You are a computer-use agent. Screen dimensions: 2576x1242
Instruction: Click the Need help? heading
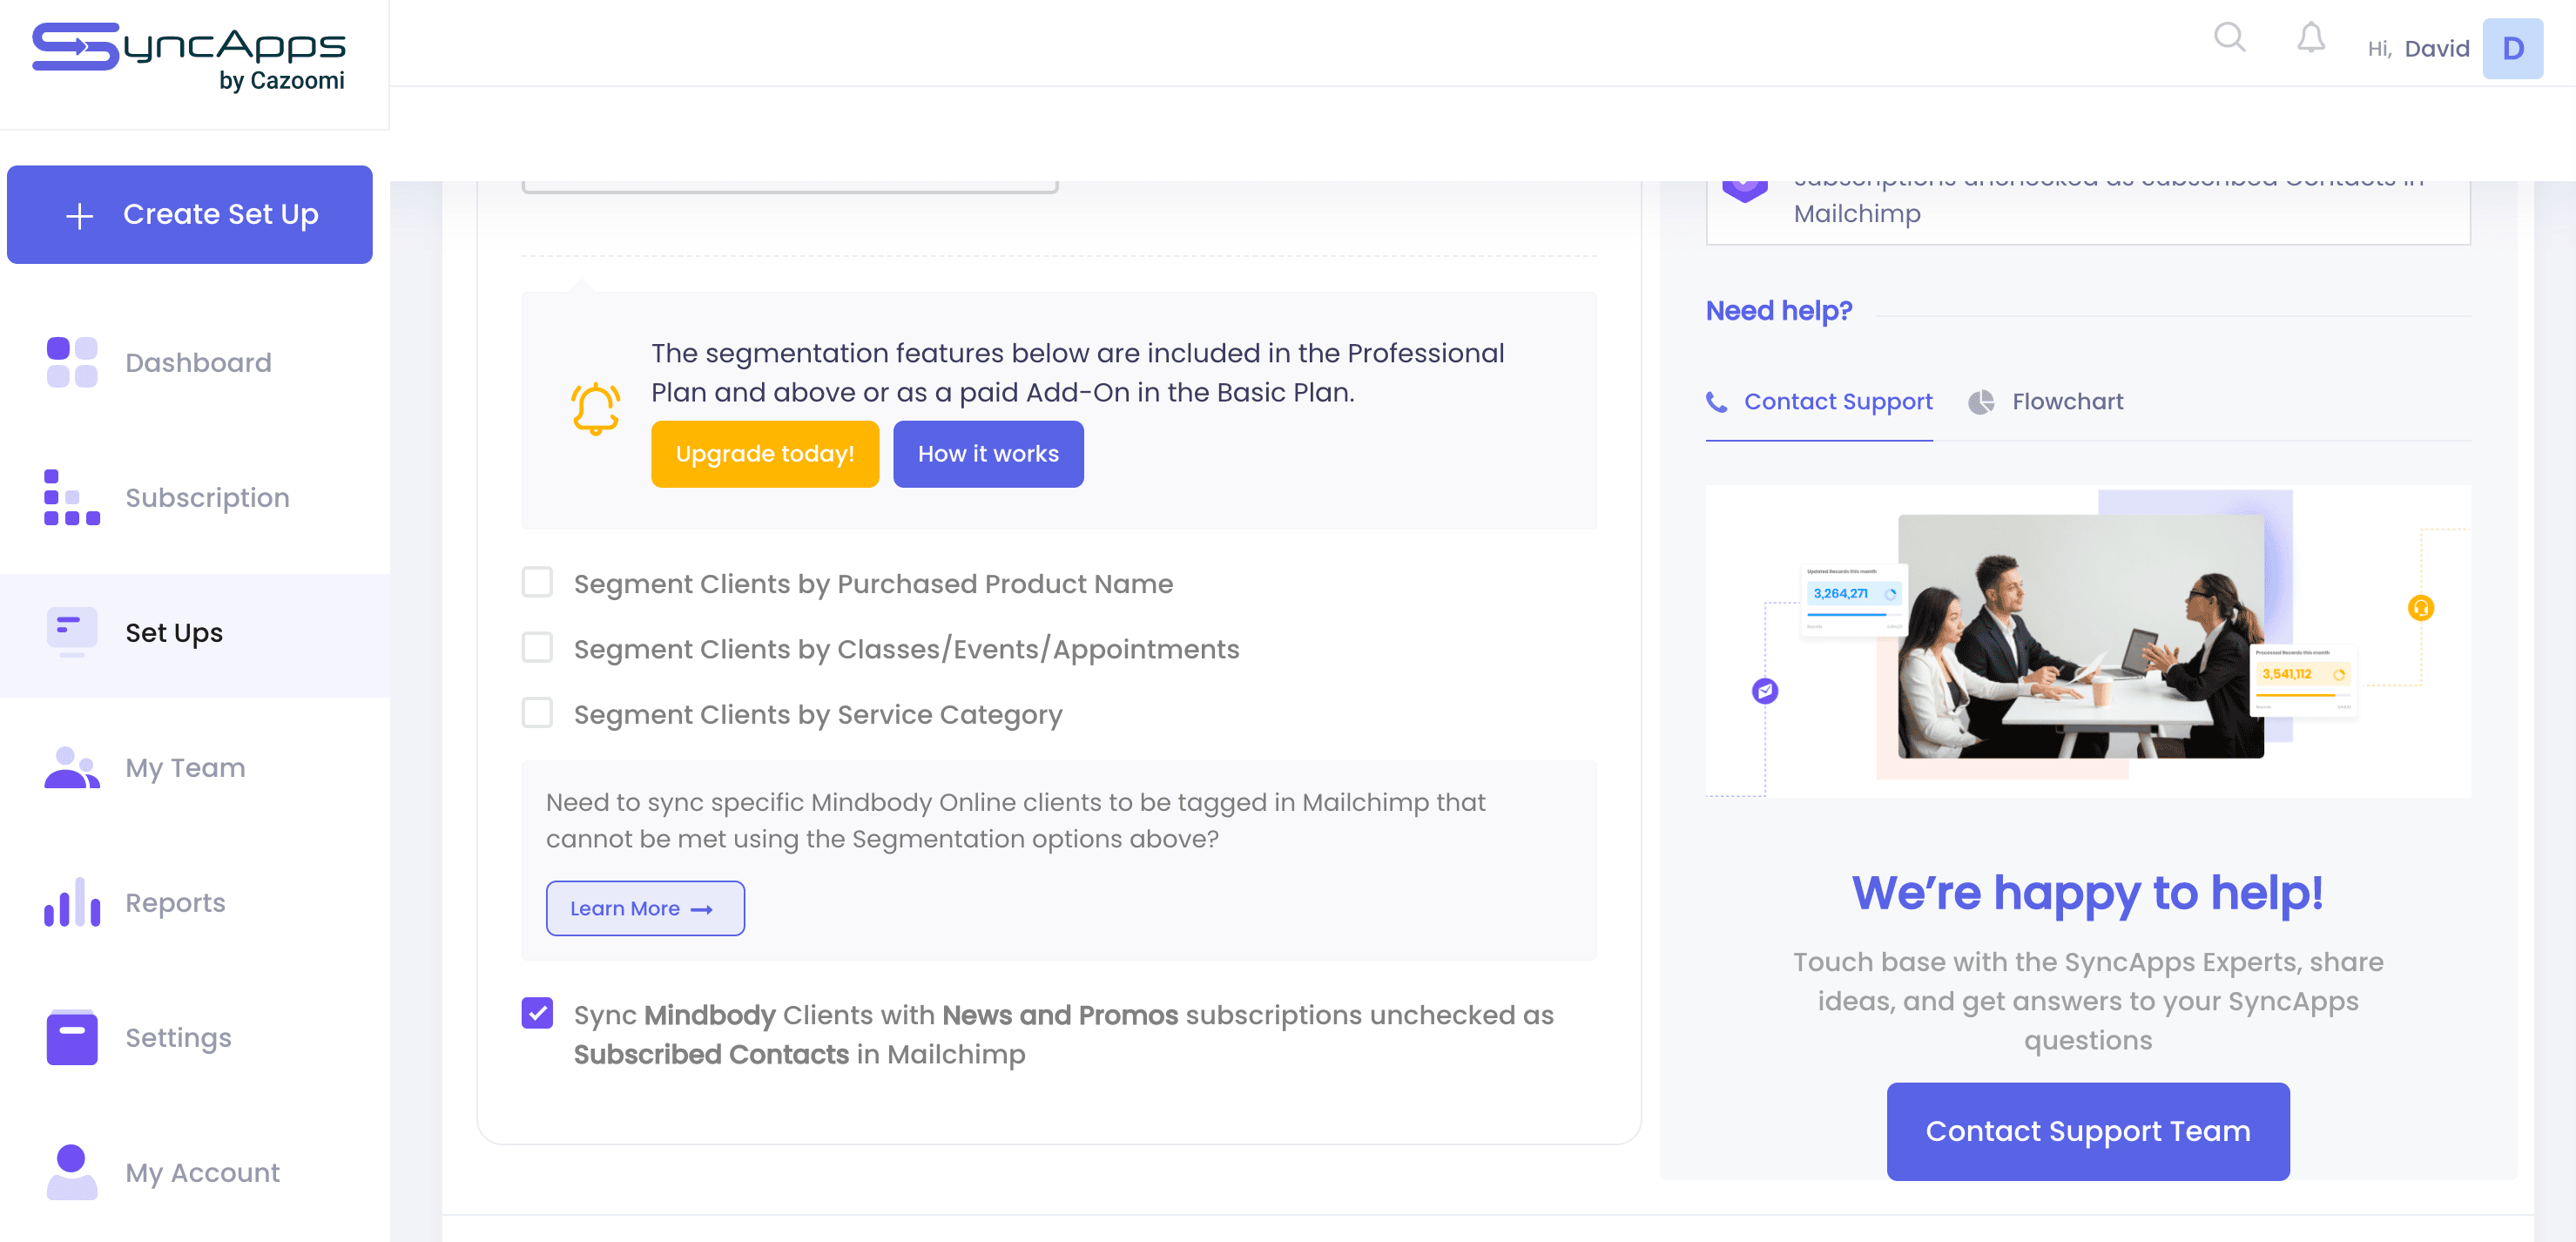point(1778,311)
